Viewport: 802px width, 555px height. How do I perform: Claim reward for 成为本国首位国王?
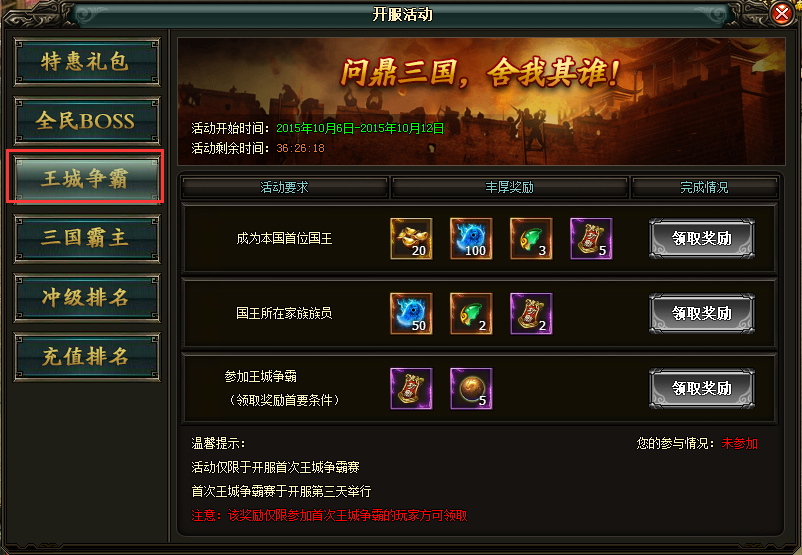[702, 238]
